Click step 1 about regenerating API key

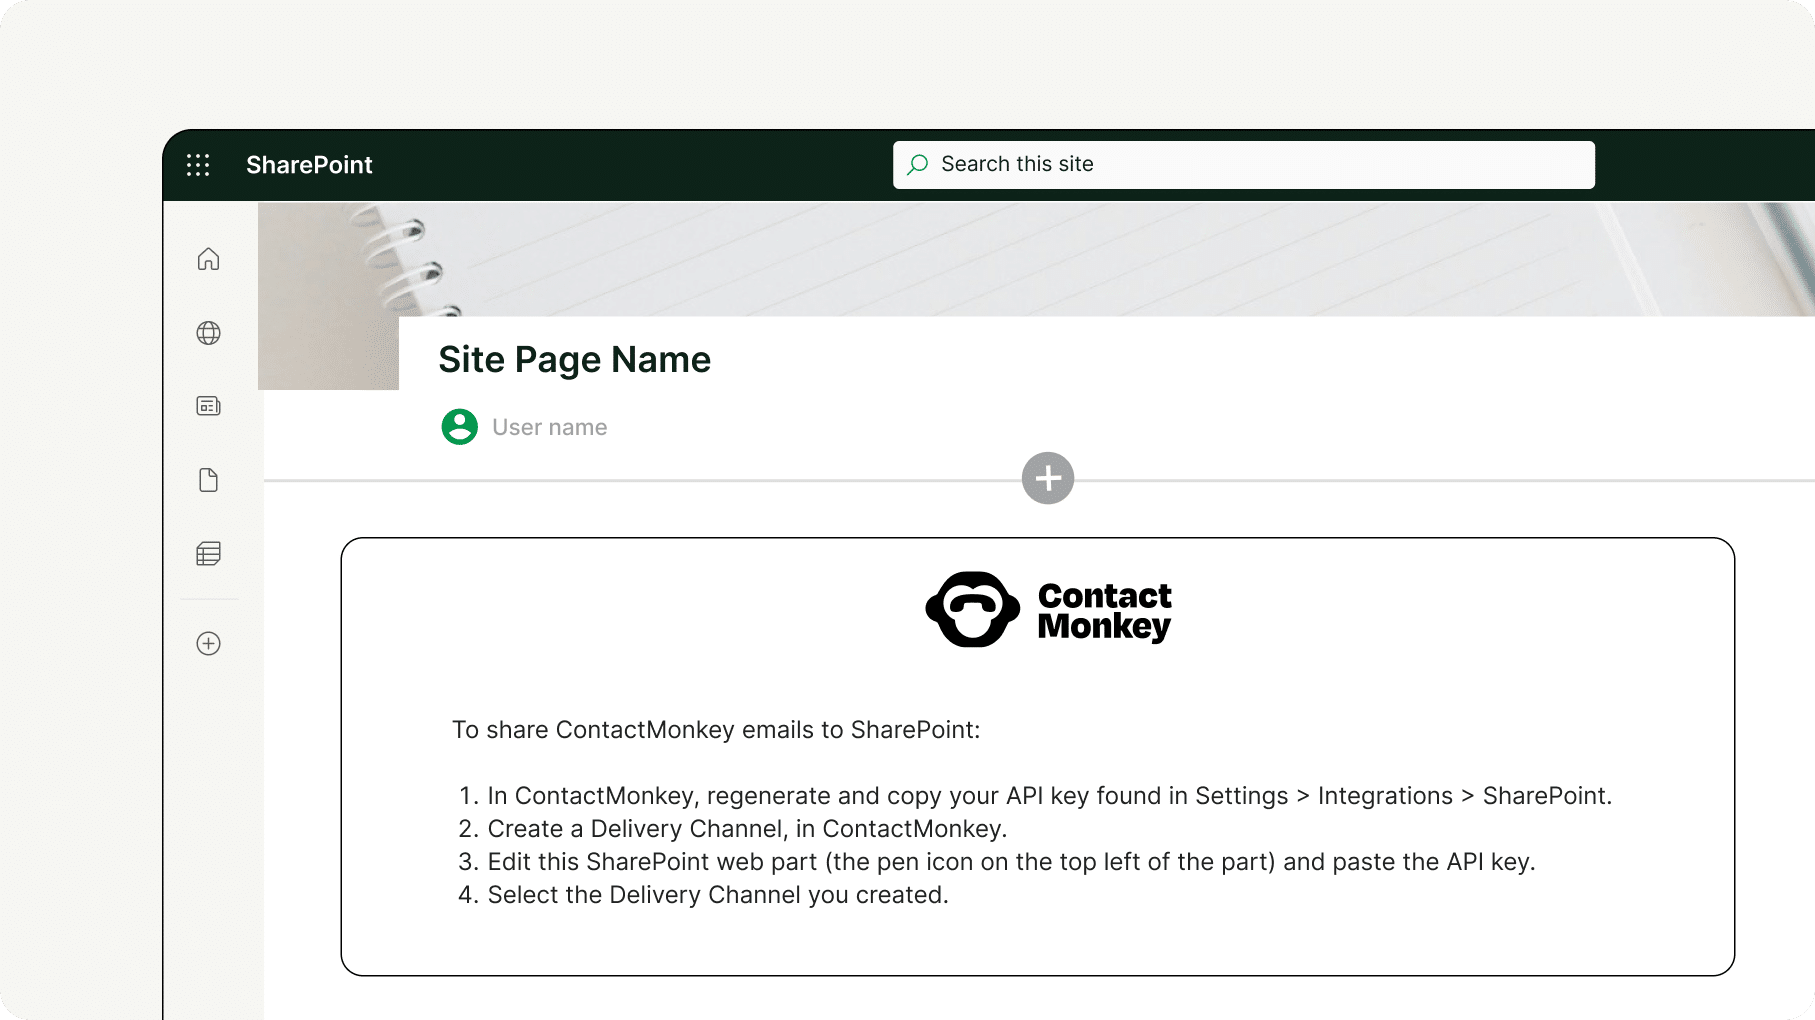coord(1035,796)
